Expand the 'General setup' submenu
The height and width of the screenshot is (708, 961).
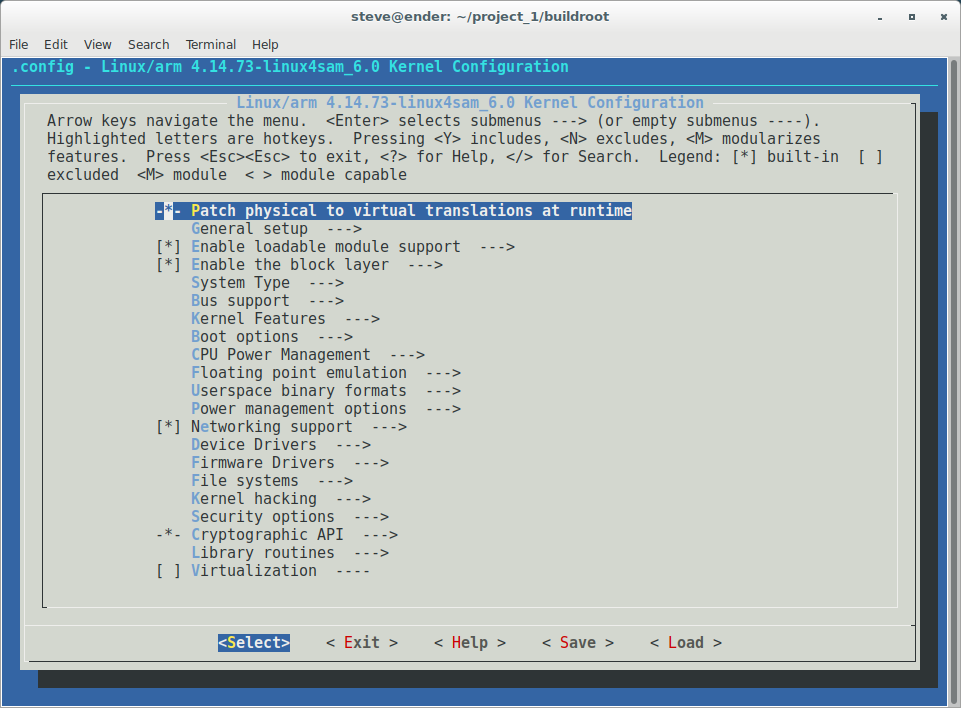pyautogui.click(x=249, y=228)
